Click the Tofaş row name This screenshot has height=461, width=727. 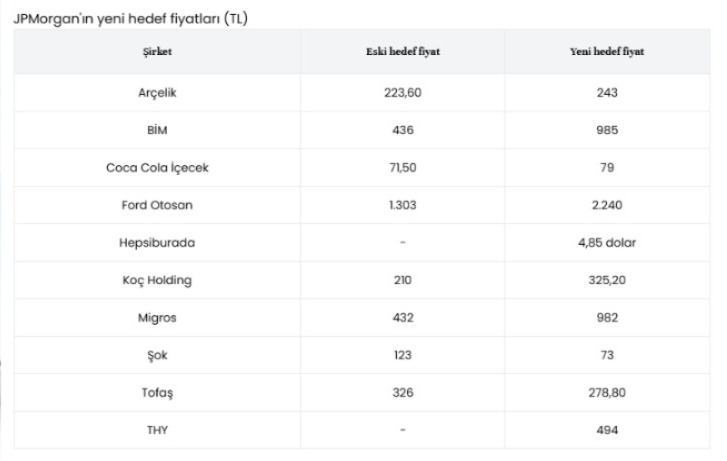(158, 392)
